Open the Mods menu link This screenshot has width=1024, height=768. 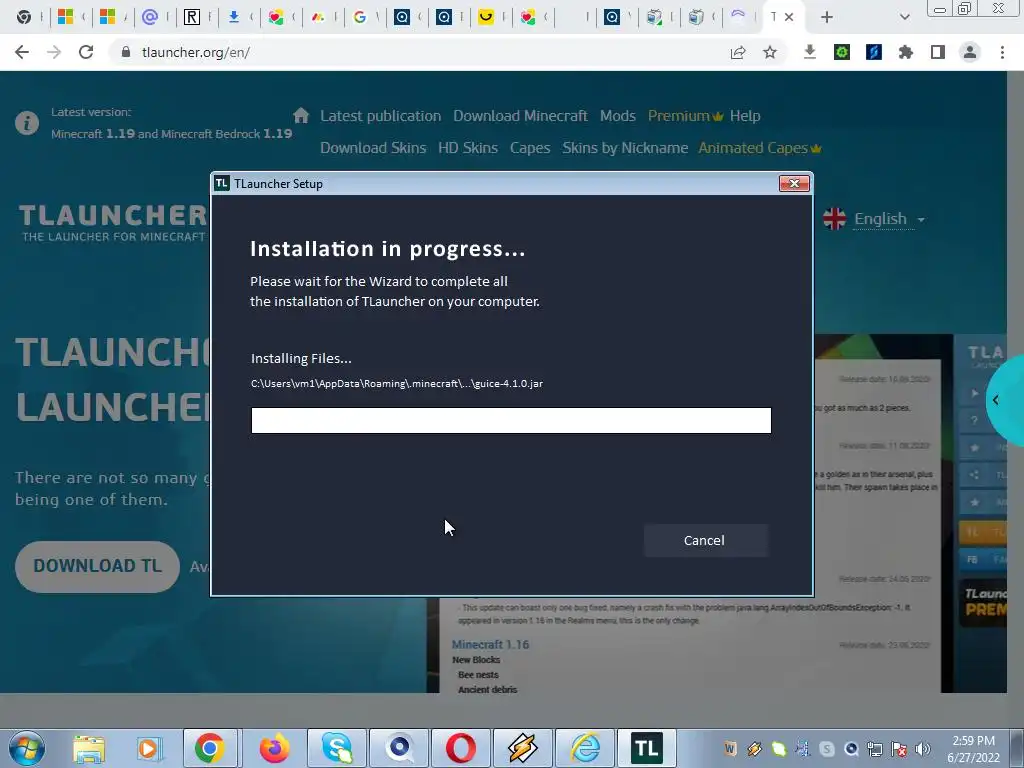point(618,116)
